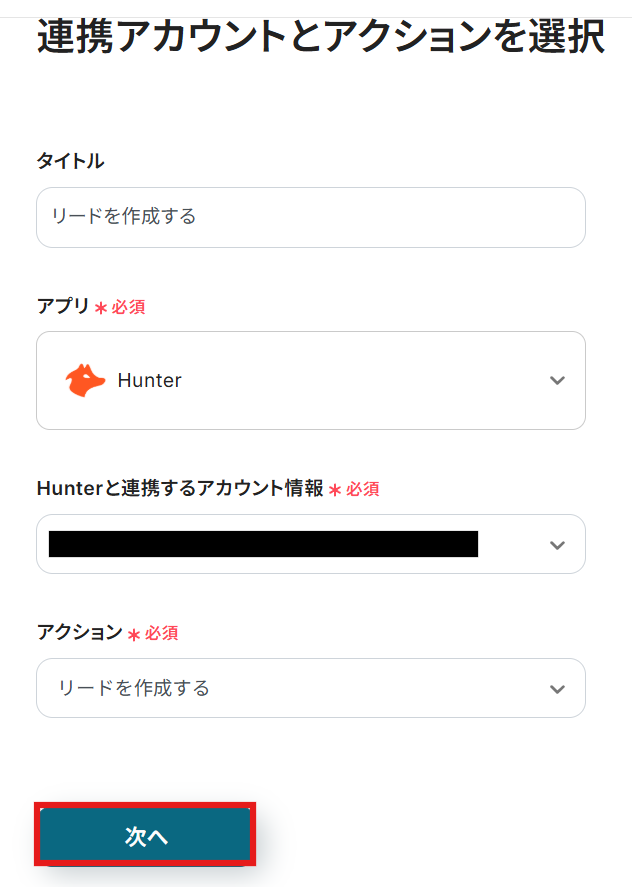This screenshot has width=632, height=887.
Task: Click the 必須 tag beside アクション
Action: (x=161, y=634)
